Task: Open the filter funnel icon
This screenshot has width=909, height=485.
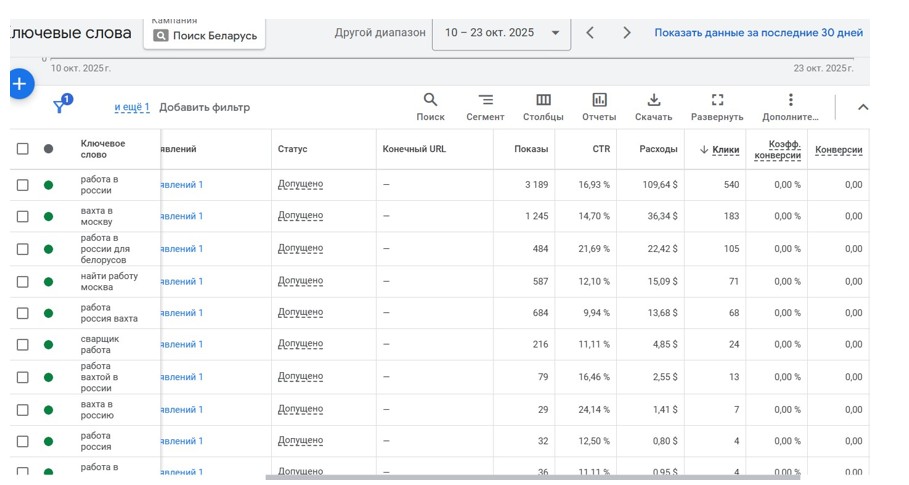Action: (x=60, y=107)
